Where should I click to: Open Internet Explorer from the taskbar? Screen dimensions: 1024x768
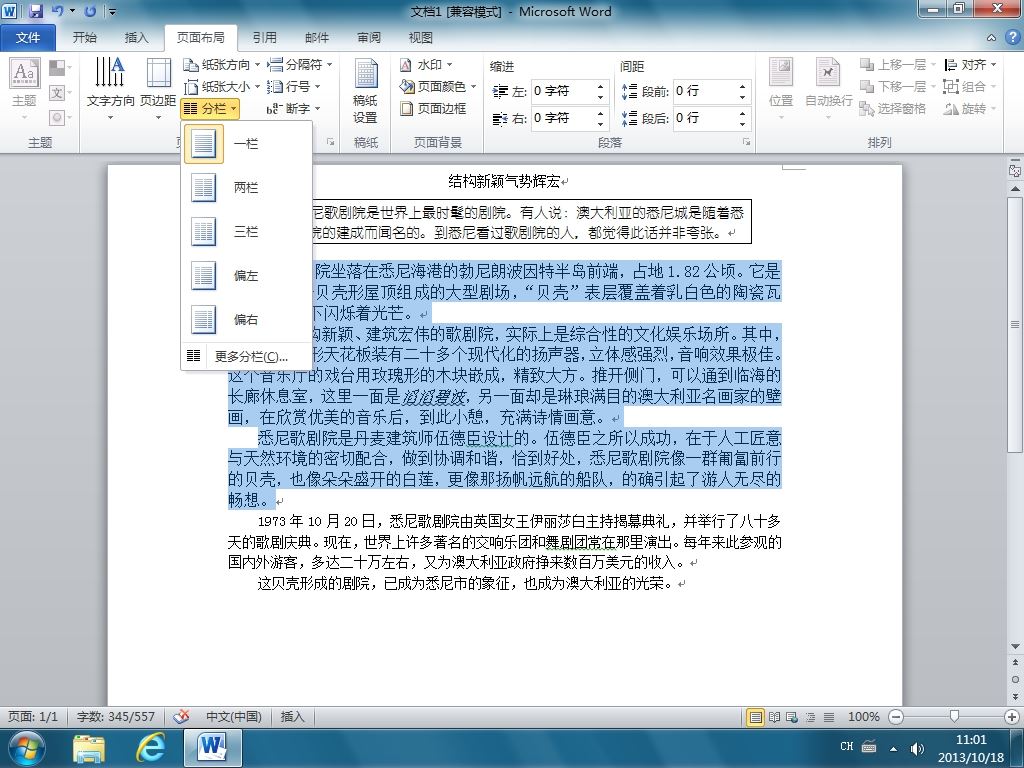(x=150, y=748)
